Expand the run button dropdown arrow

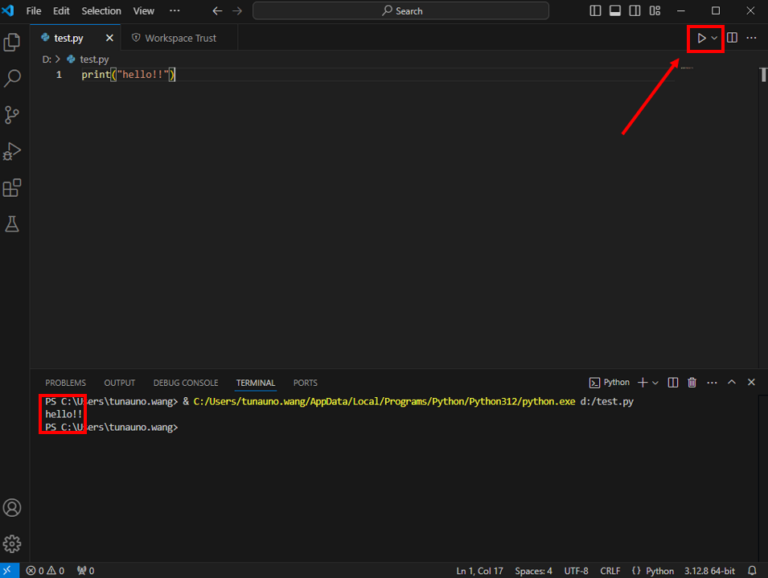714,38
